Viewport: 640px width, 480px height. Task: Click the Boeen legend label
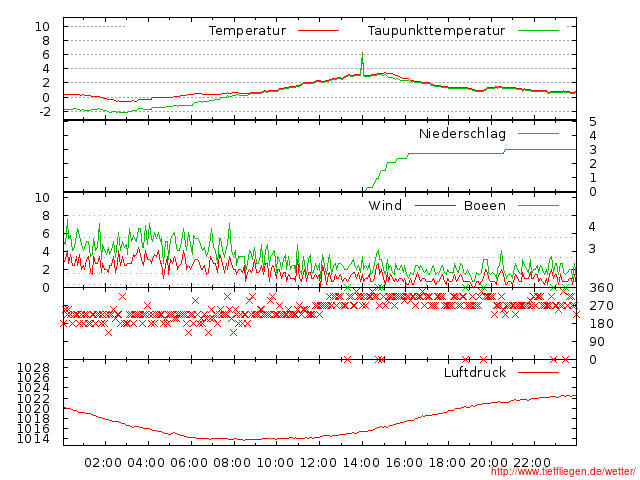(484, 205)
